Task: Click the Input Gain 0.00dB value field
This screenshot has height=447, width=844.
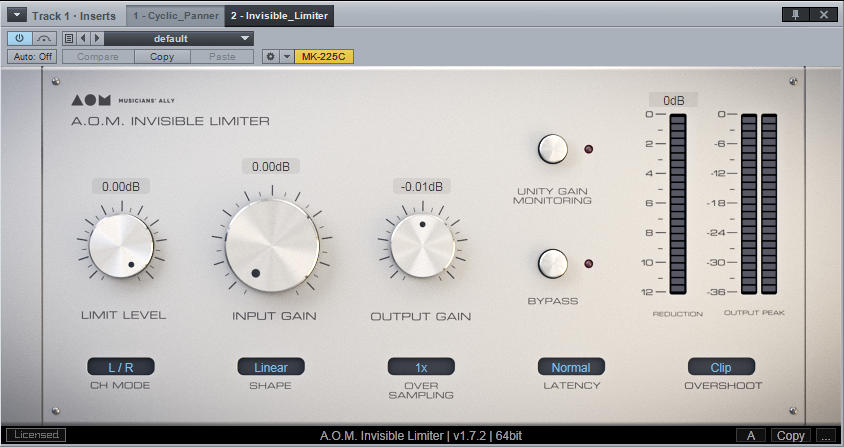Action: pos(271,166)
